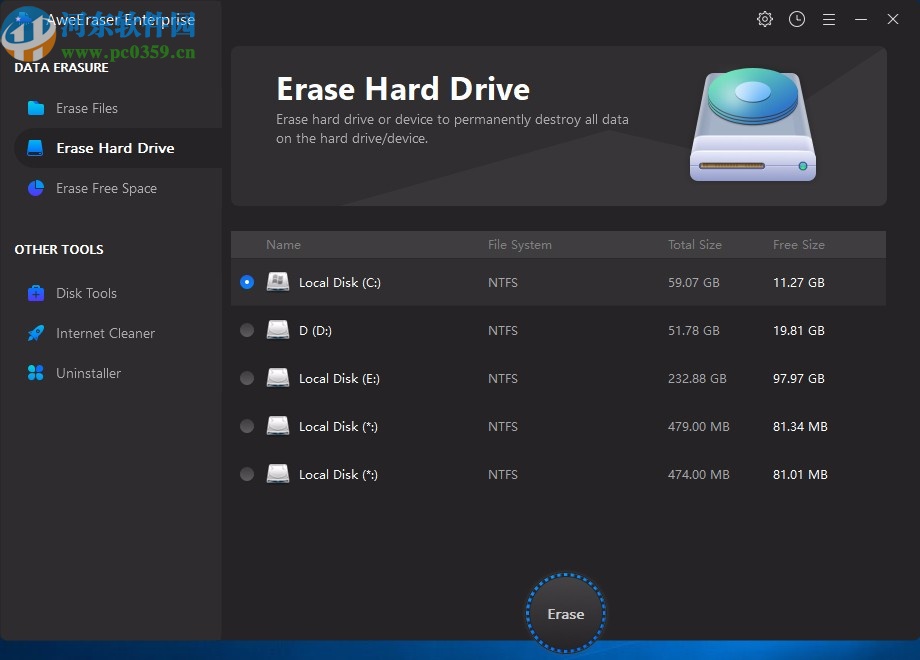Click the large disk illustration in the banner

[752, 124]
